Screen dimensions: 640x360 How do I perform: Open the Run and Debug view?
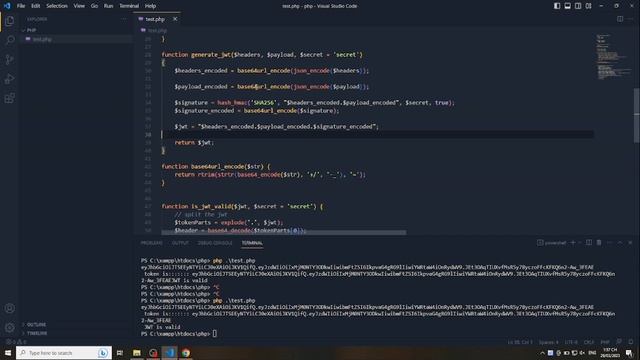10,79
